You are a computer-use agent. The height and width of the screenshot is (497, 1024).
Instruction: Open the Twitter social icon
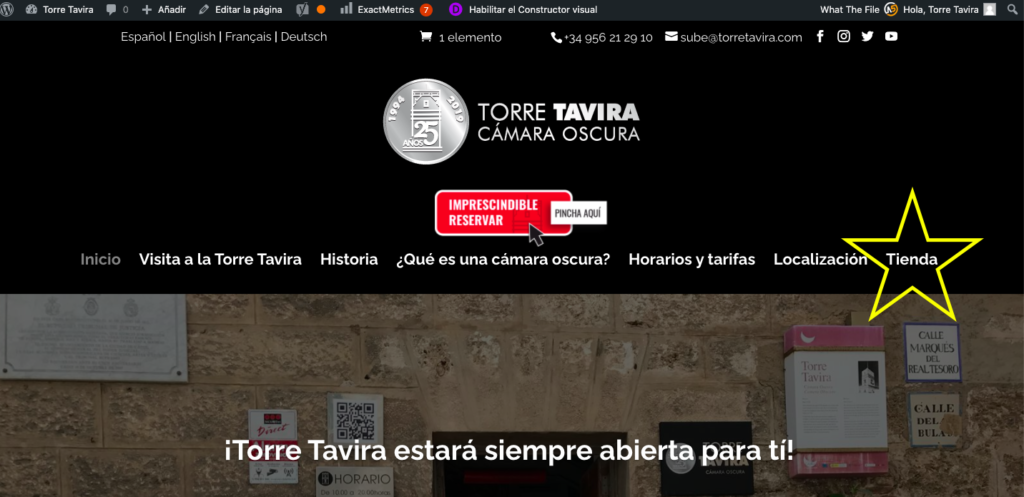pos(867,37)
